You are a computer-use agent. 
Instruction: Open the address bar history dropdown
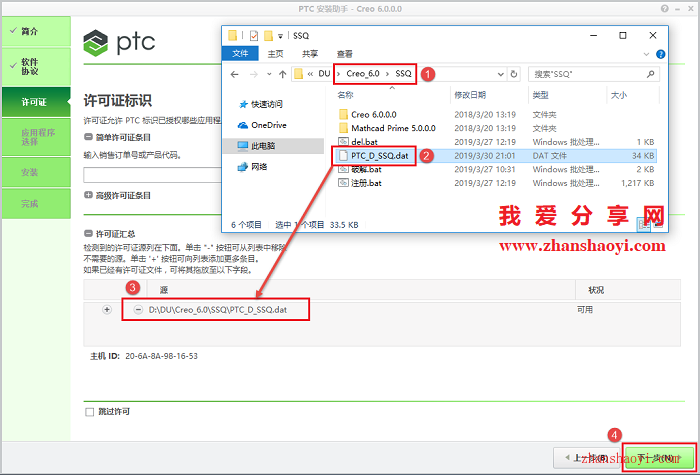(501, 75)
